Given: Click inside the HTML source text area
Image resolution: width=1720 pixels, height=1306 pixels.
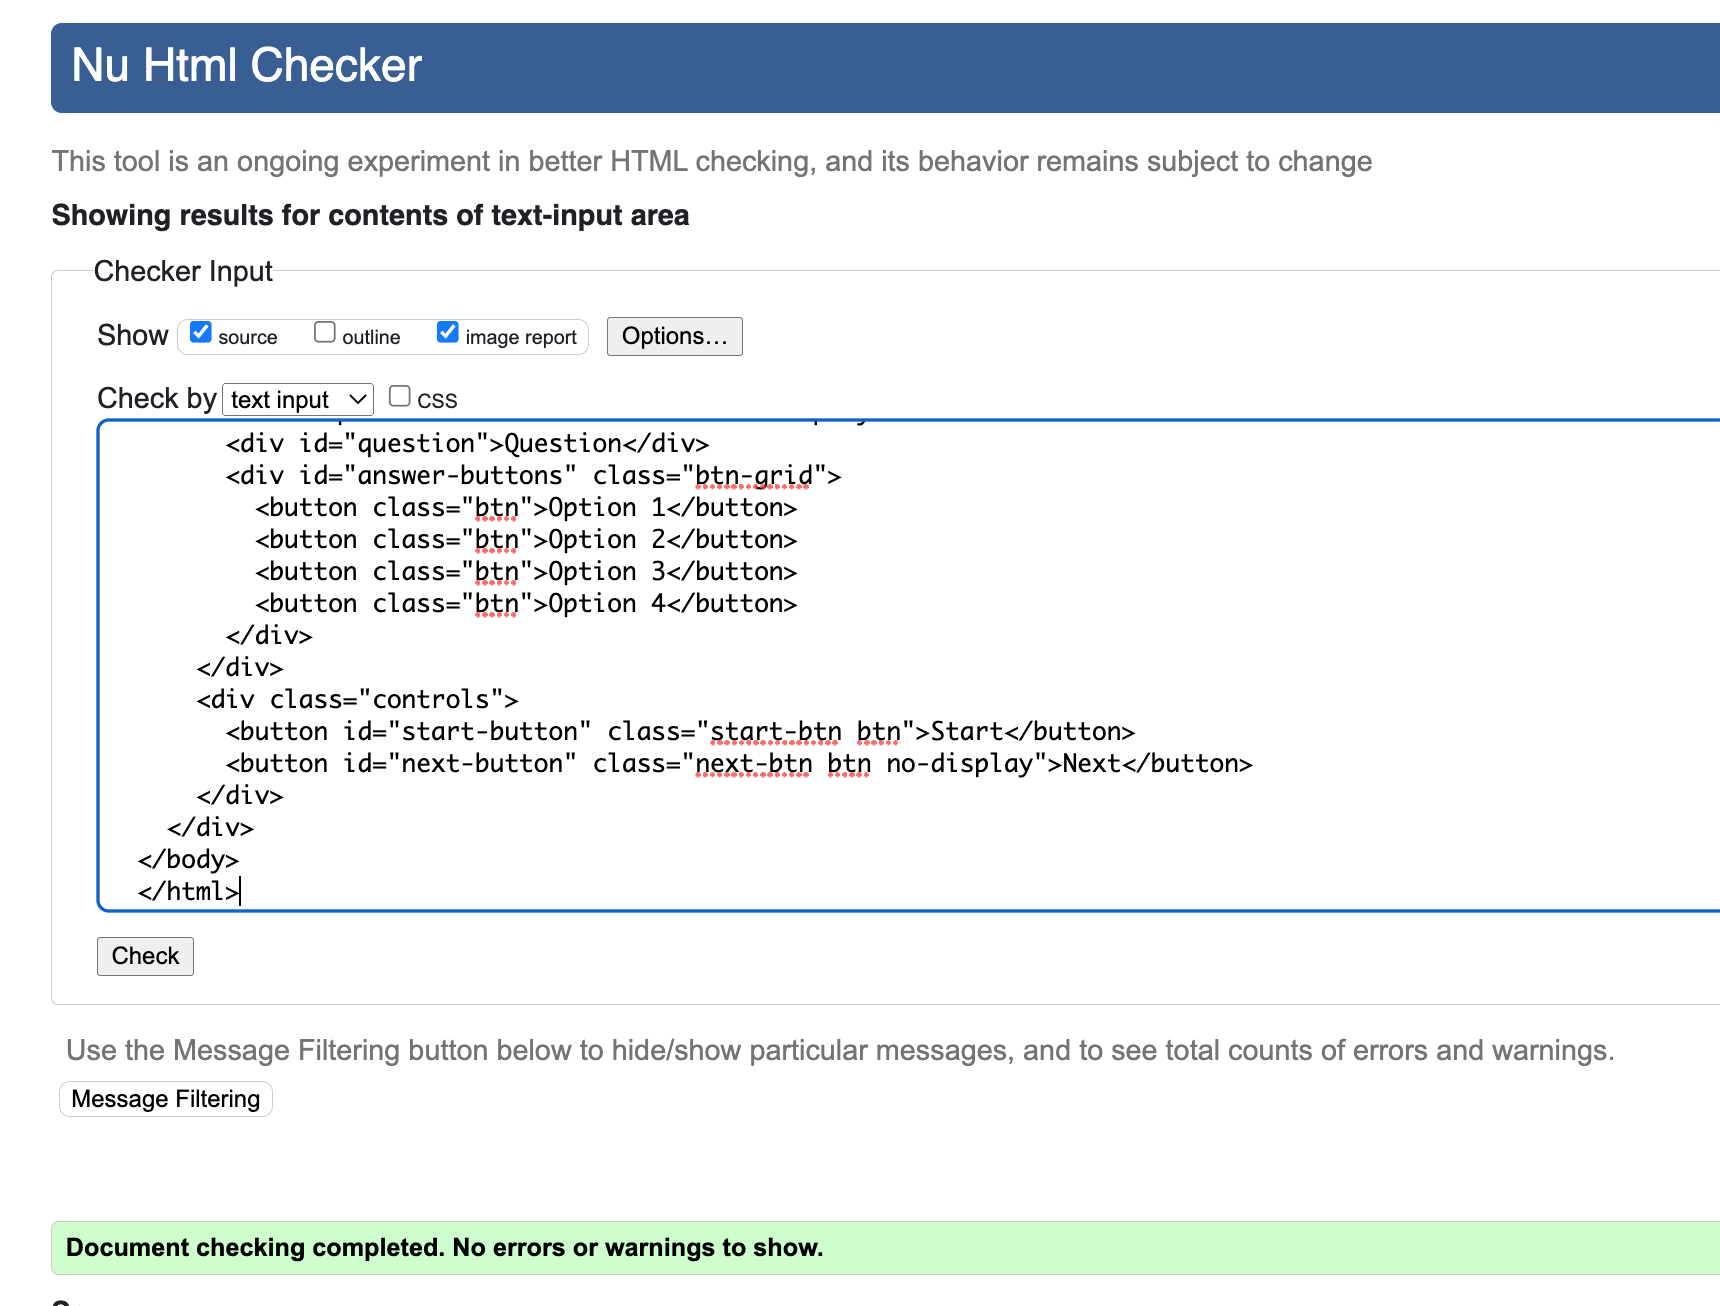Looking at the screenshot, I should (908, 666).
